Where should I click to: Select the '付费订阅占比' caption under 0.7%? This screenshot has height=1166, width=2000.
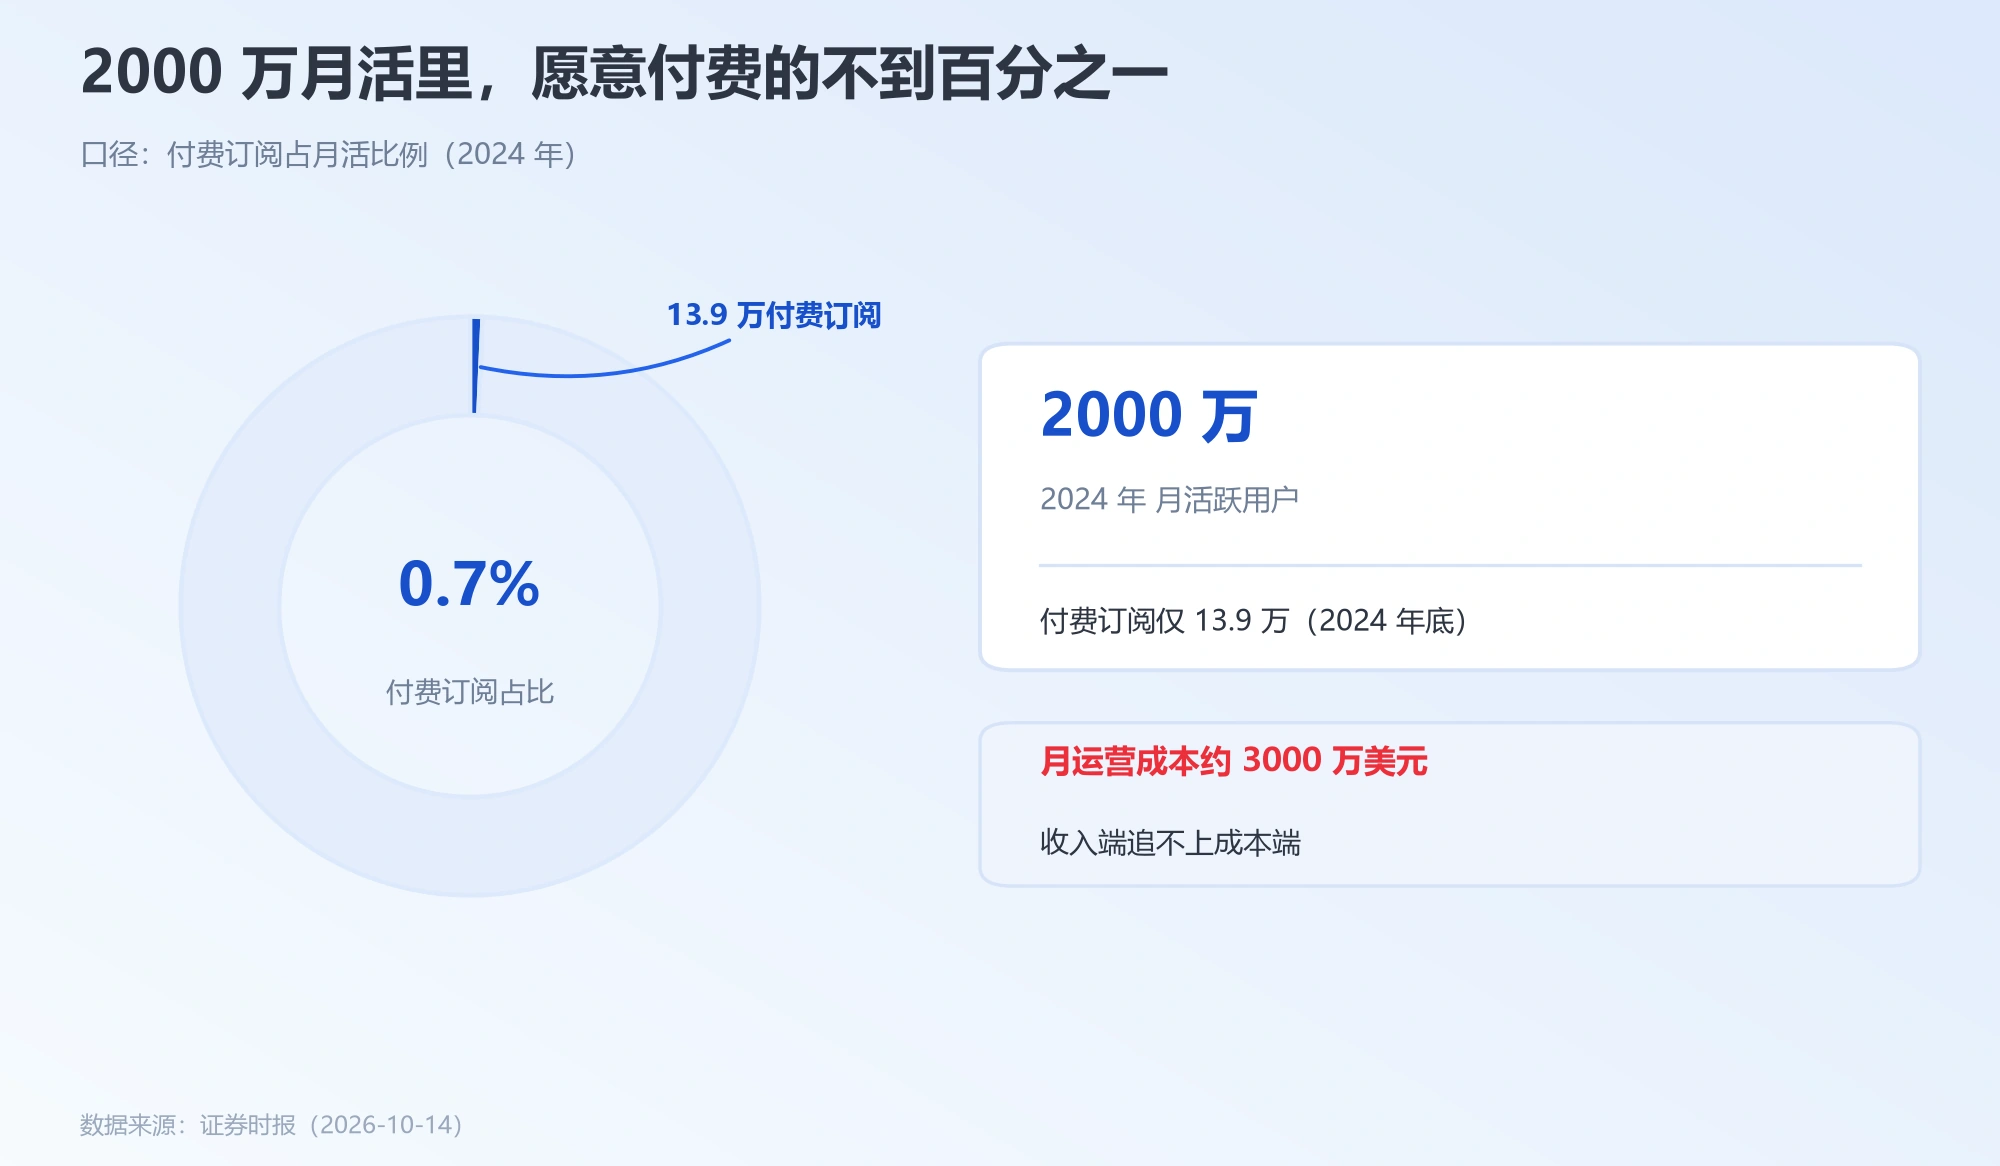tap(470, 692)
